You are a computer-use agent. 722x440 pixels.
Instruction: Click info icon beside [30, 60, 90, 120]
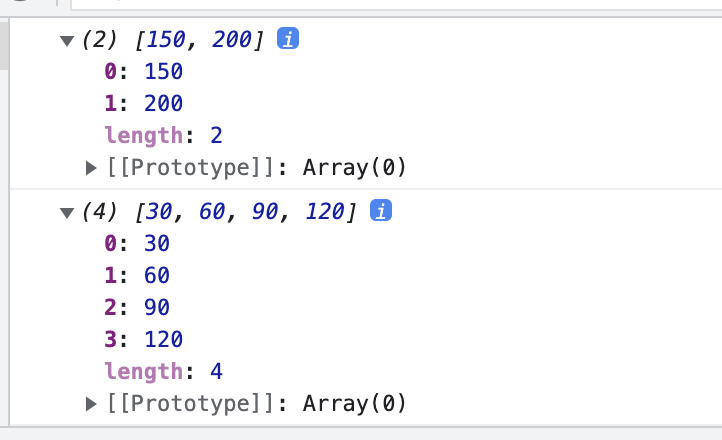coord(381,211)
